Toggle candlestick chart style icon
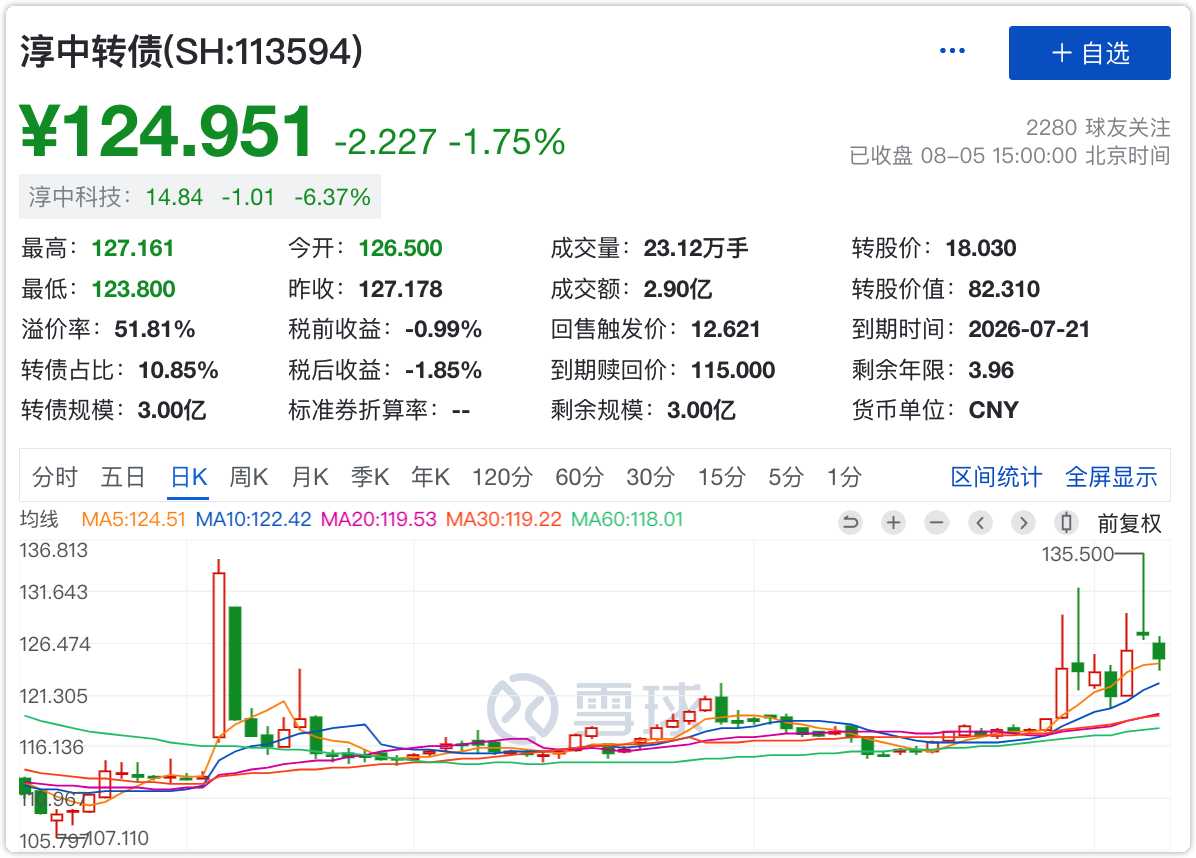 1066,522
